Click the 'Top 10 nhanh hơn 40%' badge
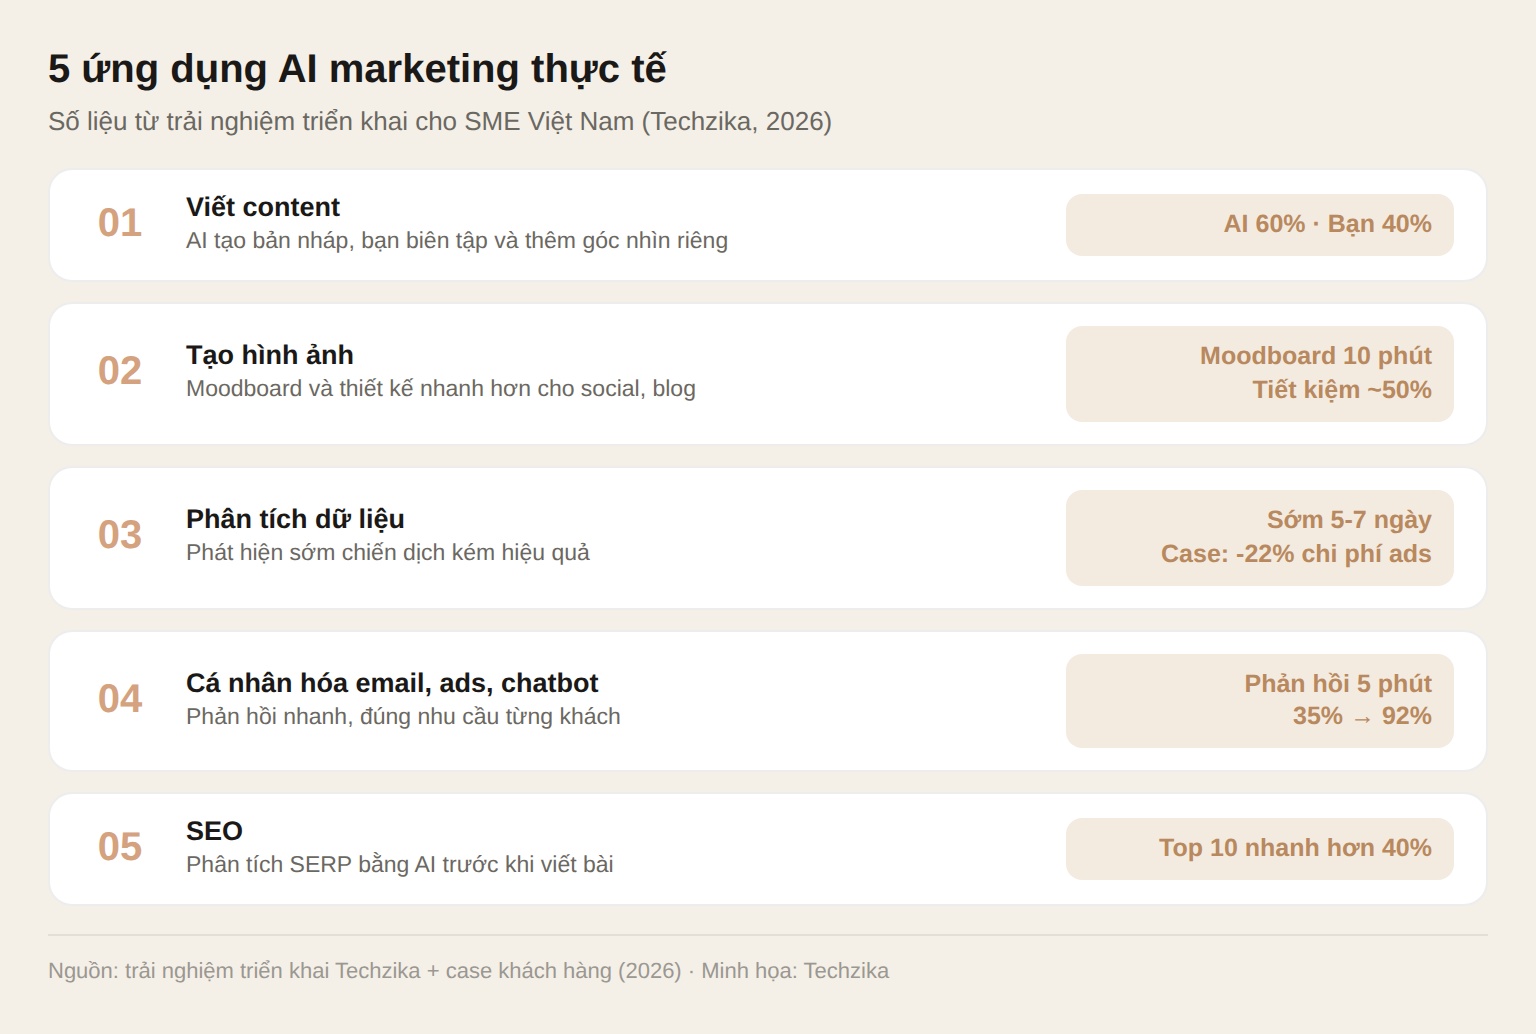The image size is (1536, 1034). point(1260,849)
